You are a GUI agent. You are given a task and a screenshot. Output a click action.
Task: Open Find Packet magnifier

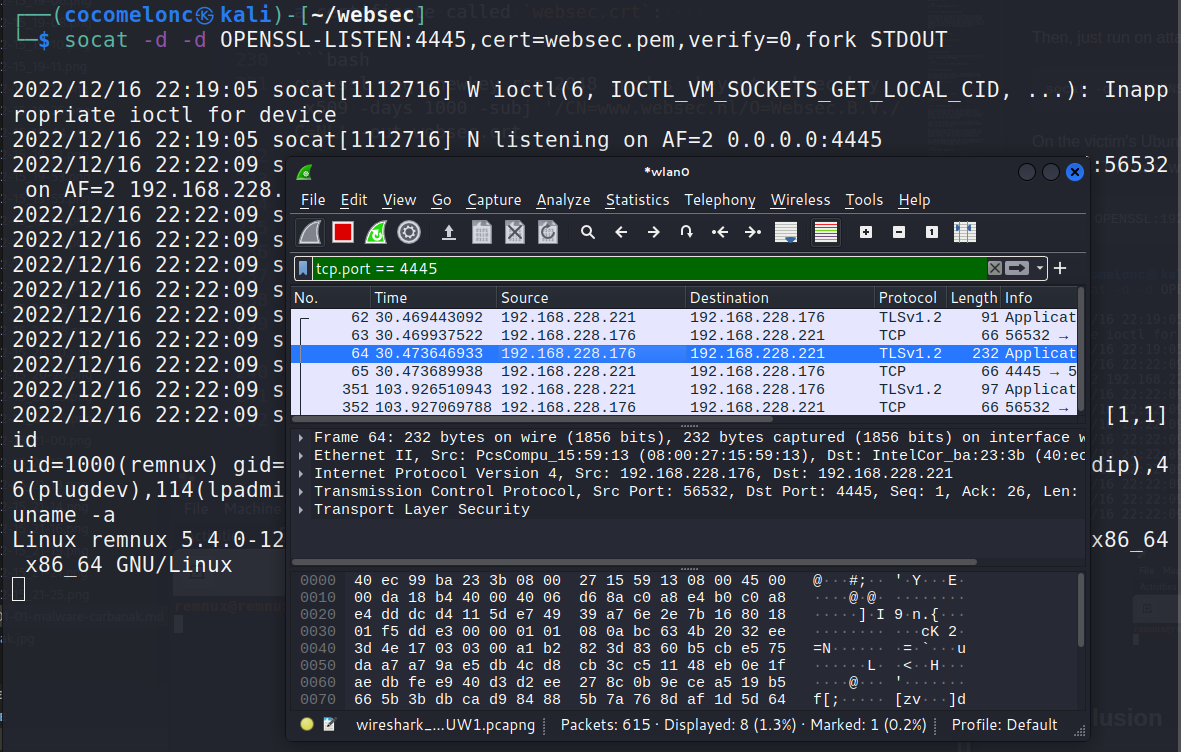coord(588,232)
